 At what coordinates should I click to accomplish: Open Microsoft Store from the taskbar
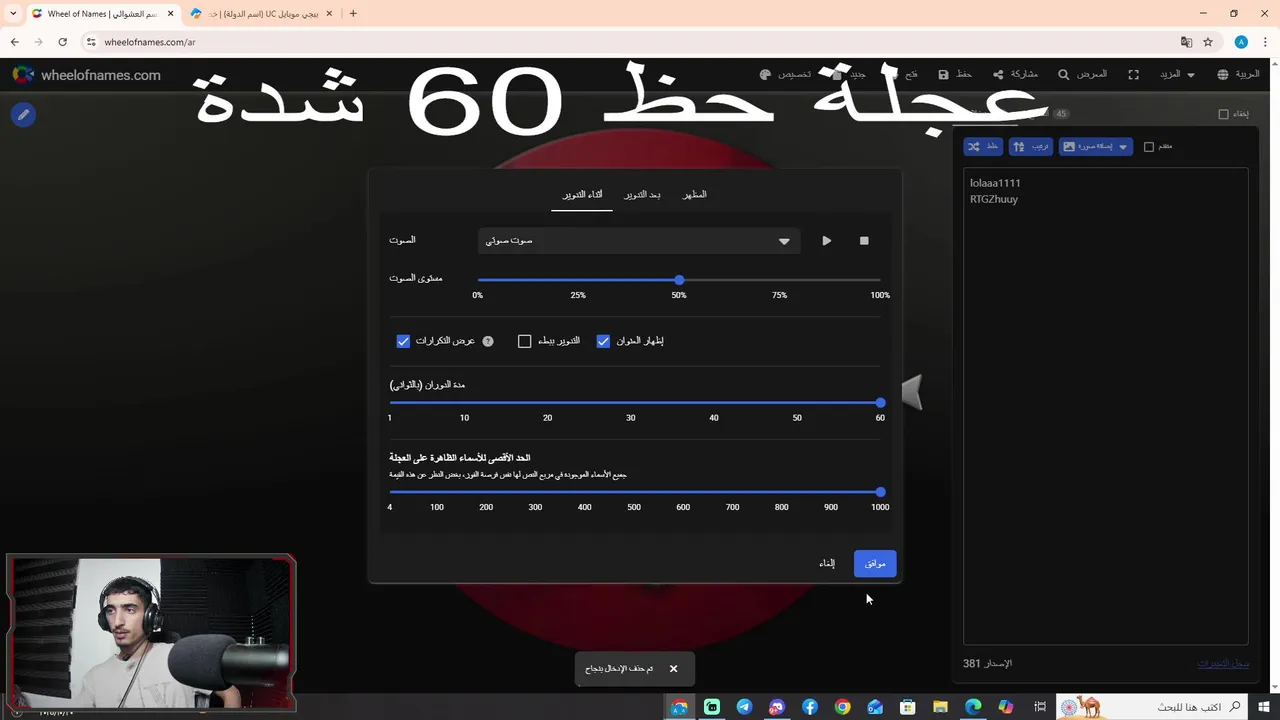[907, 707]
